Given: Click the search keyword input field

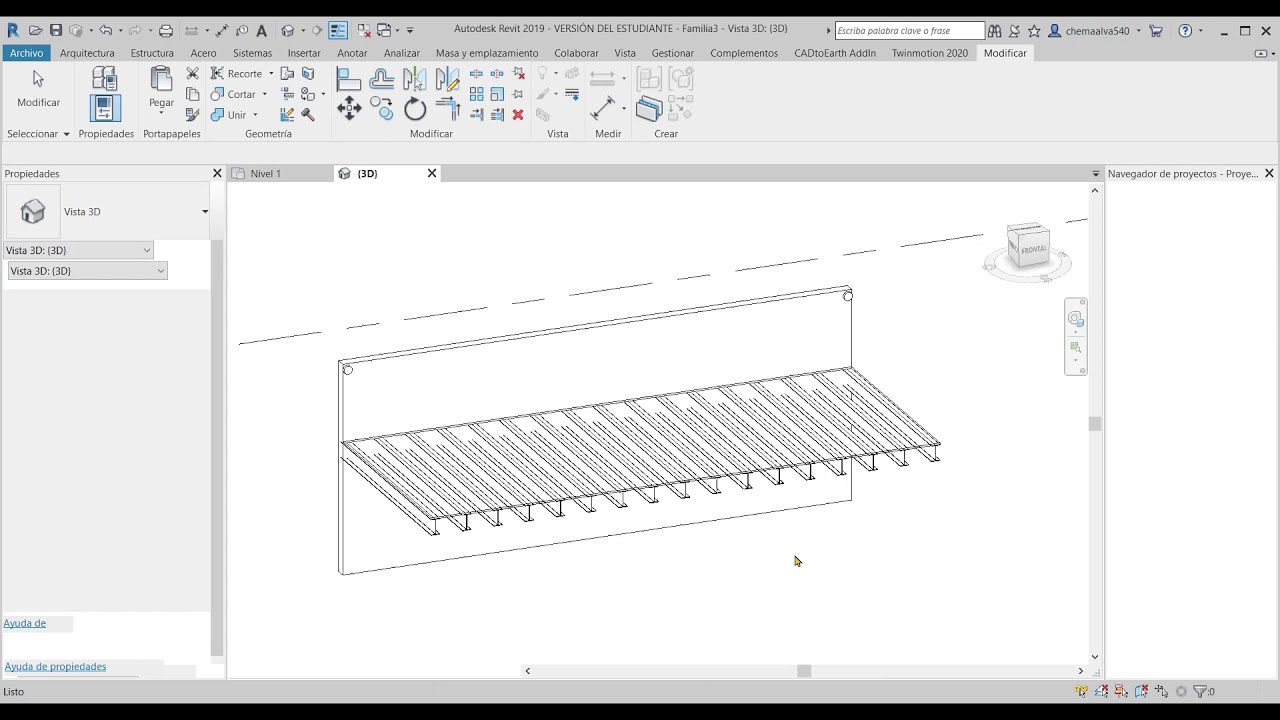Looking at the screenshot, I should [x=909, y=31].
